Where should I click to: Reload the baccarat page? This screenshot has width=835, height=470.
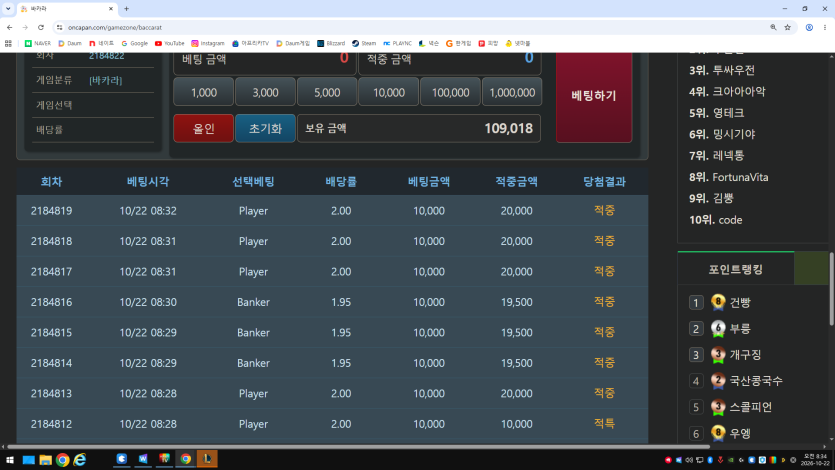pos(41,27)
